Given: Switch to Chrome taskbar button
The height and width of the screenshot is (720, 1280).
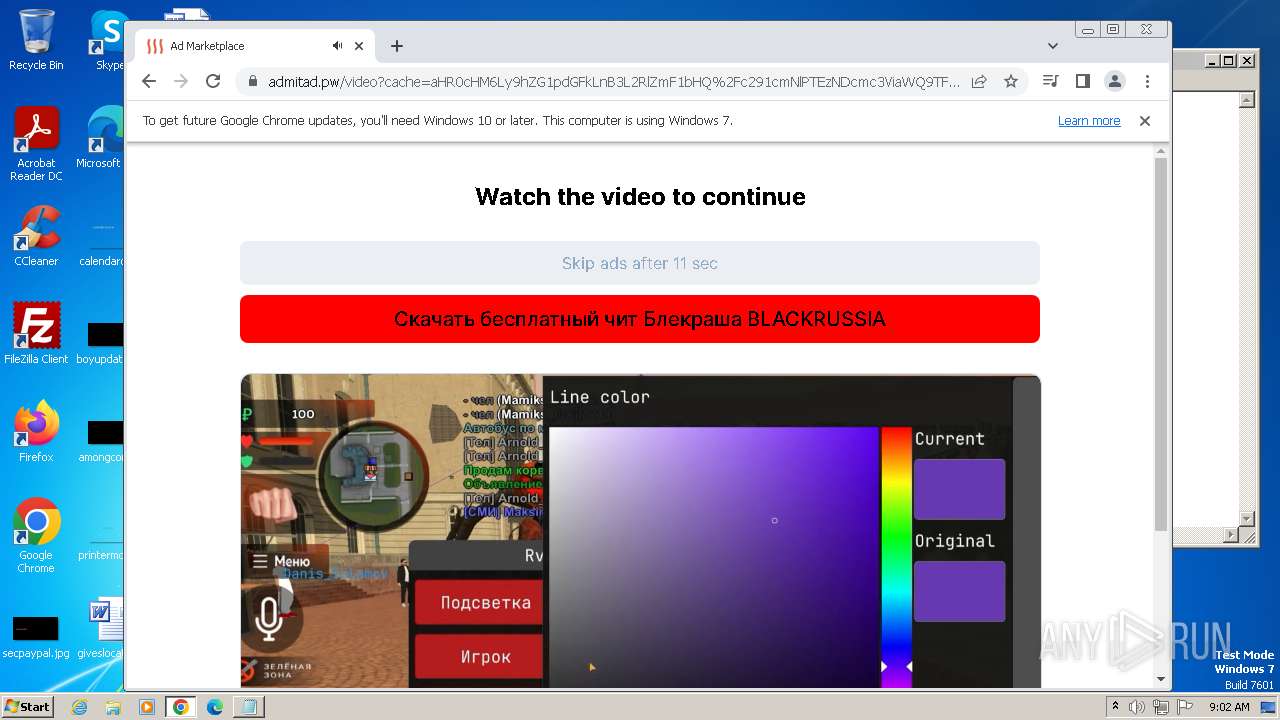Looking at the screenshot, I should coord(180,707).
